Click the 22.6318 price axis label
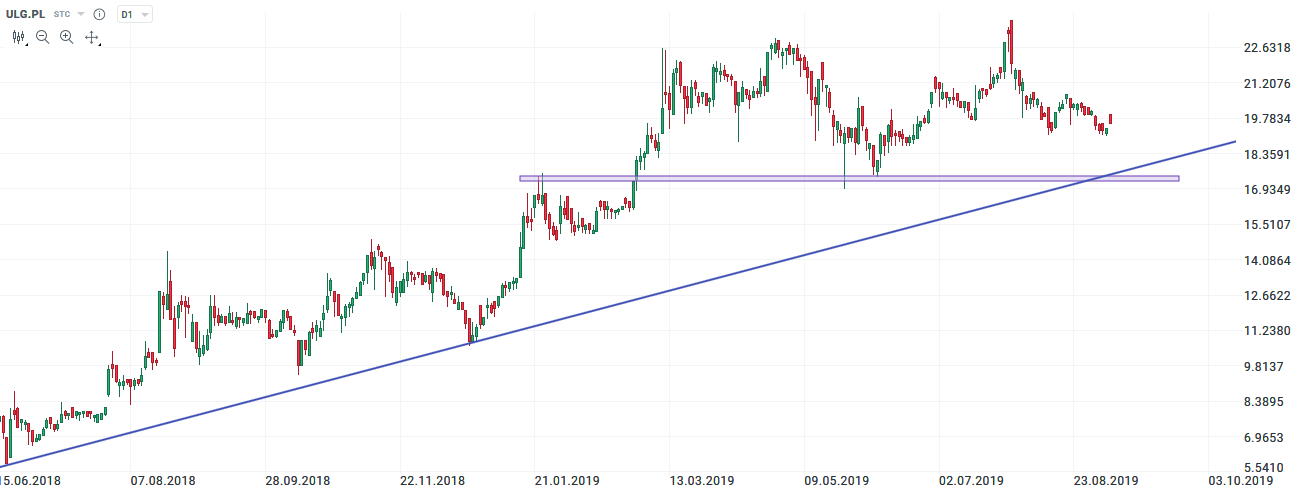Image resolution: width=1303 pixels, height=495 pixels. (1267, 48)
